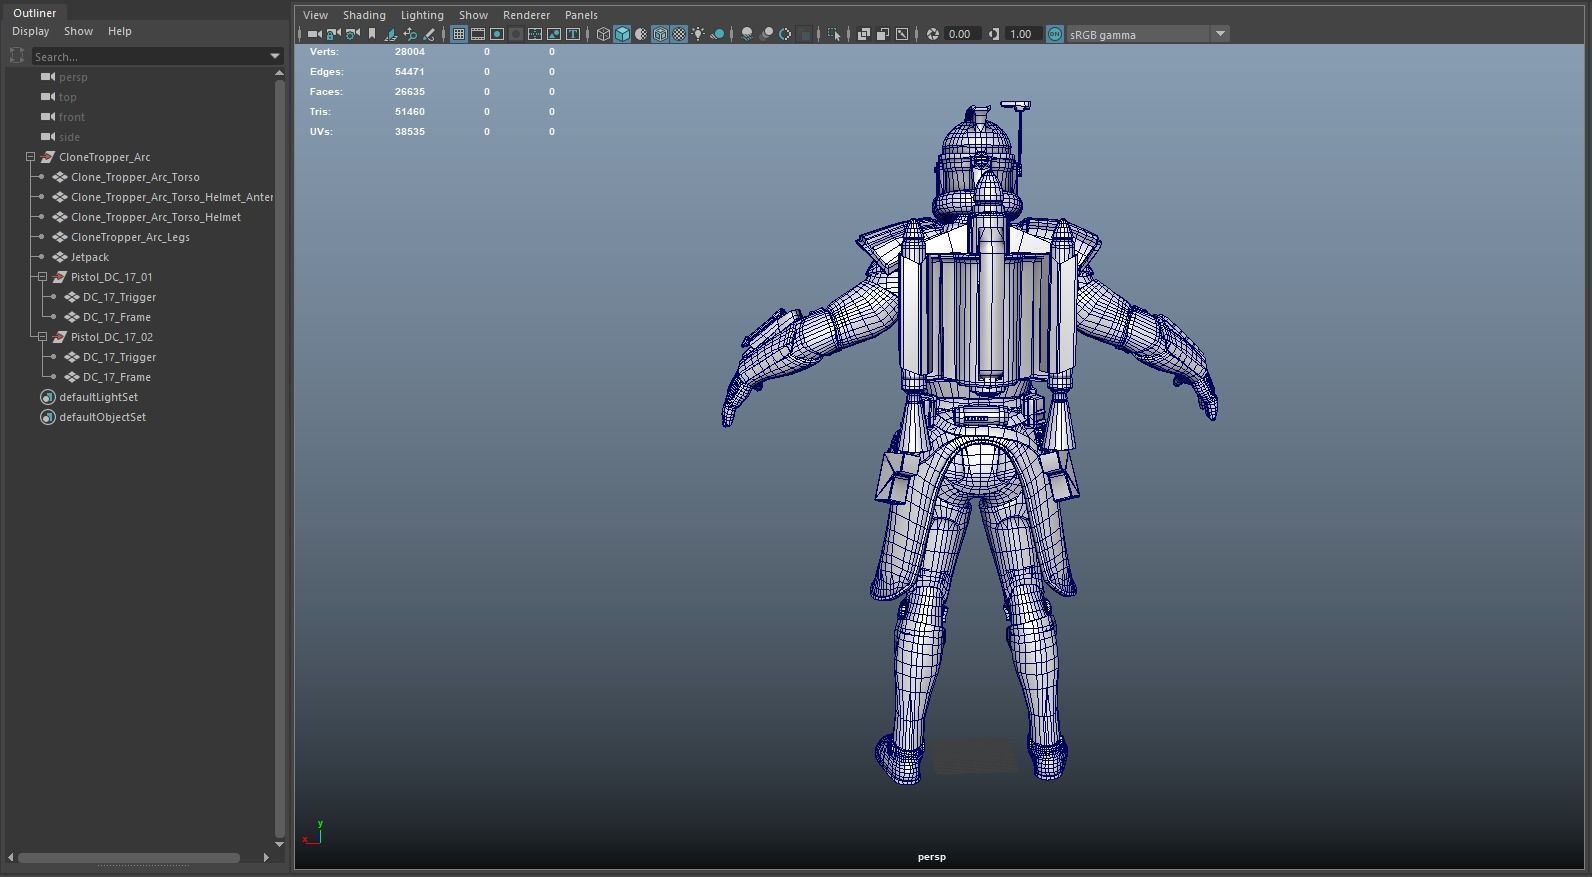Screen dimensions: 1592x877
Task: Toggle the Resolution Gate overlay
Action: point(497,34)
